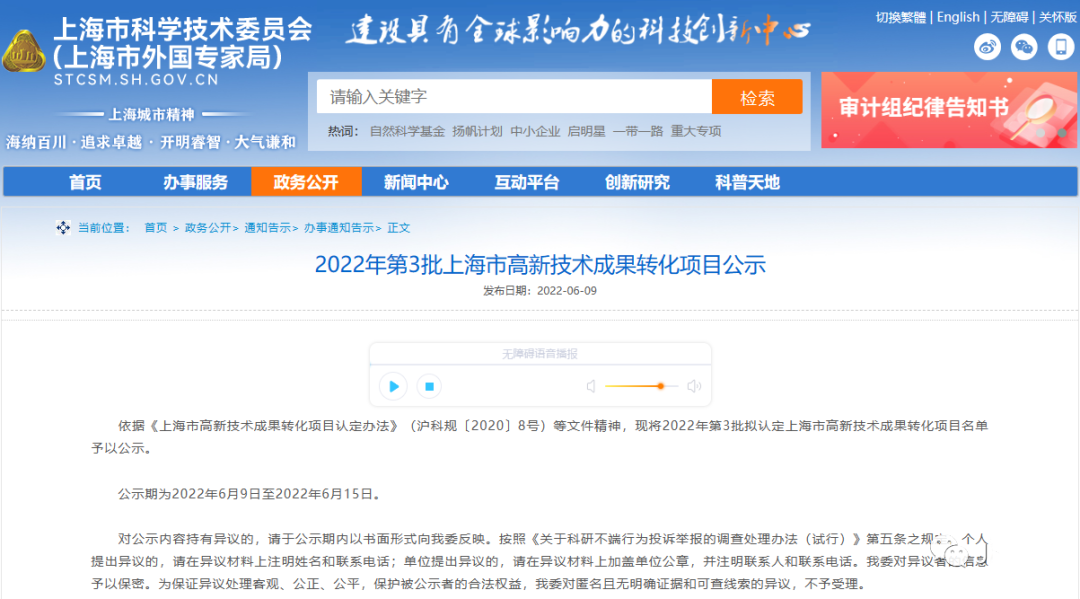The image size is (1080, 599).
Task: Stop the voice broadcast playback
Action: click(428, 386)
